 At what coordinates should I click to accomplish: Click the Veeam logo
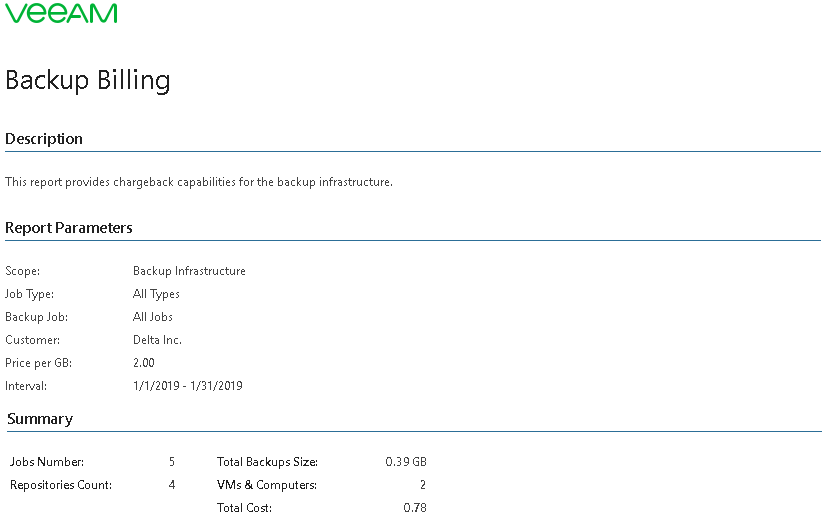point(61,13)
